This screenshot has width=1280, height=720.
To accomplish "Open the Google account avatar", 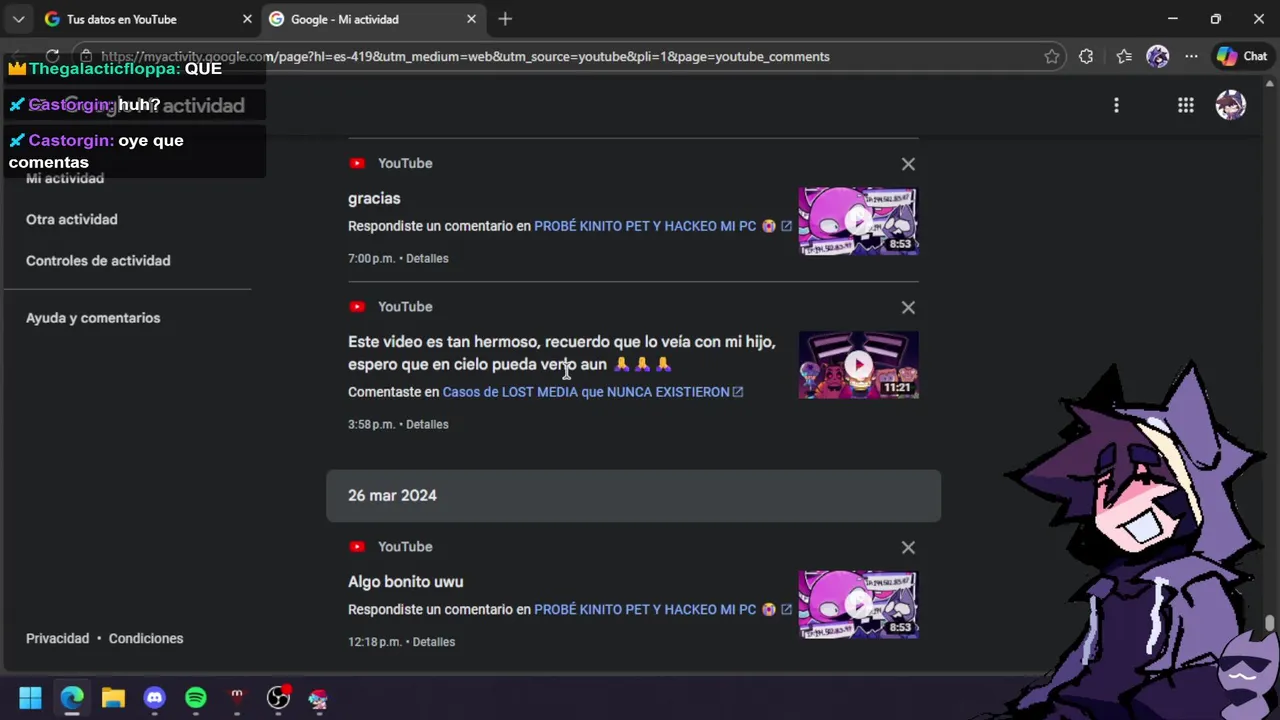I will [x=1230, y=105].
